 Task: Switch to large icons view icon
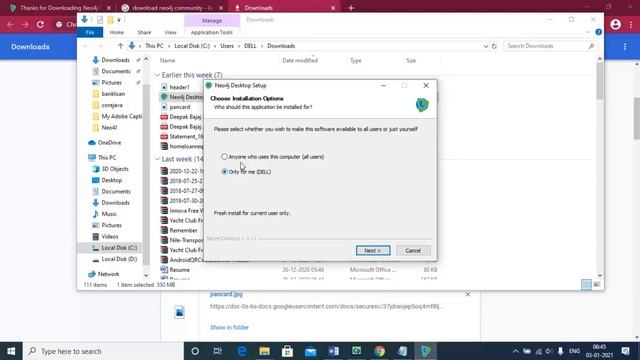[597, 284]
